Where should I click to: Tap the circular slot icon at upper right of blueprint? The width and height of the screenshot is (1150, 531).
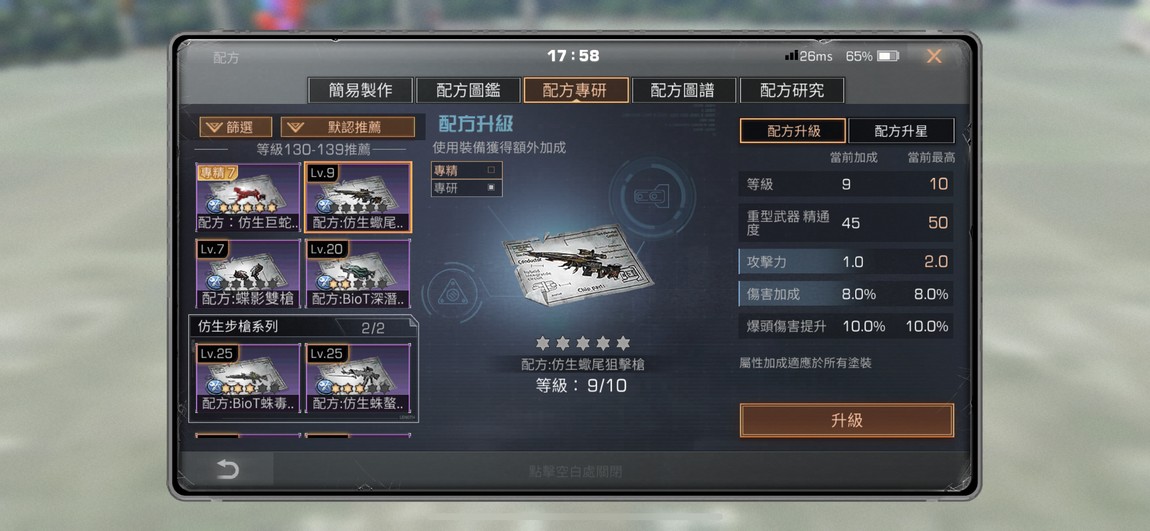click(651, 196)
